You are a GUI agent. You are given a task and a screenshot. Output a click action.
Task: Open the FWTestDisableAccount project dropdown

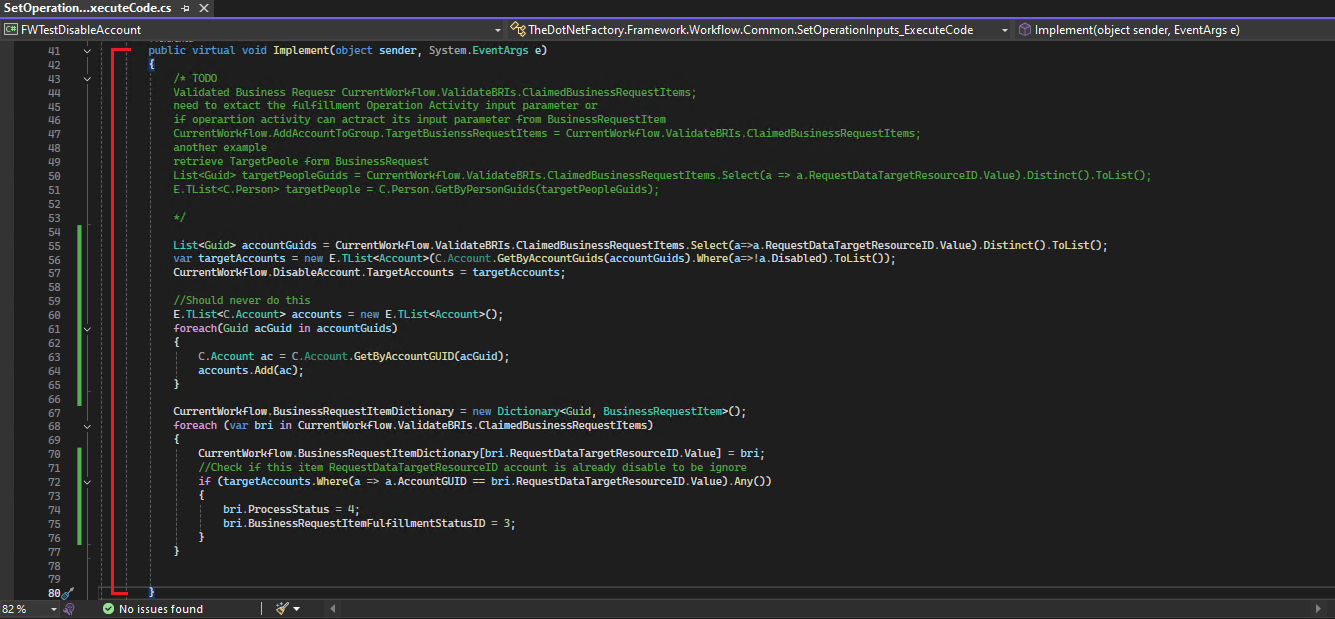(497, 30)
